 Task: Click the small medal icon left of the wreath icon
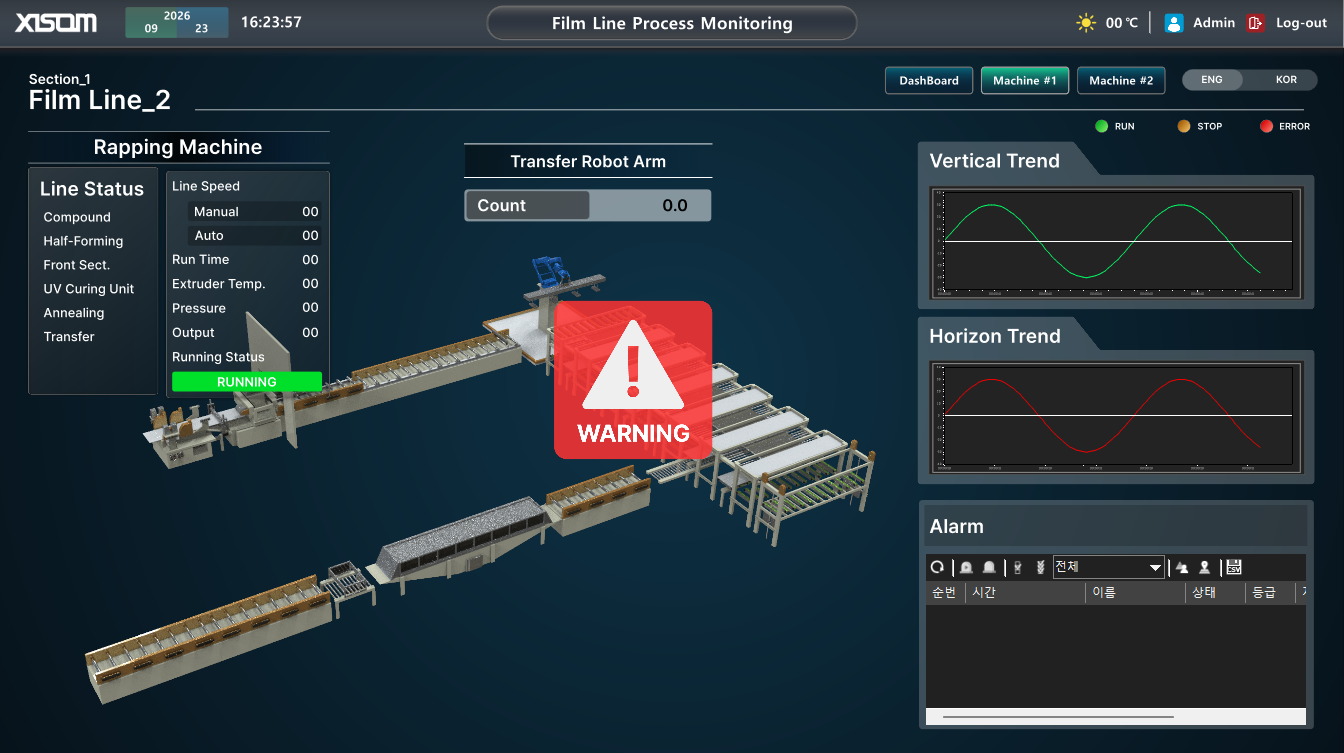(1018, 567)
